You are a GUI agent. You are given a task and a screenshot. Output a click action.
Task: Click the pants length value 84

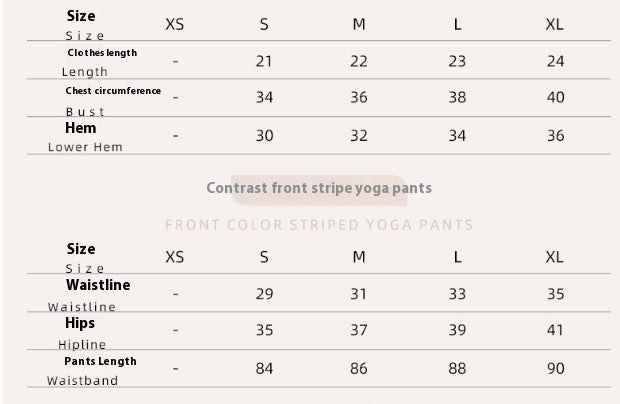pyautogui.click(x=264, y=368)
